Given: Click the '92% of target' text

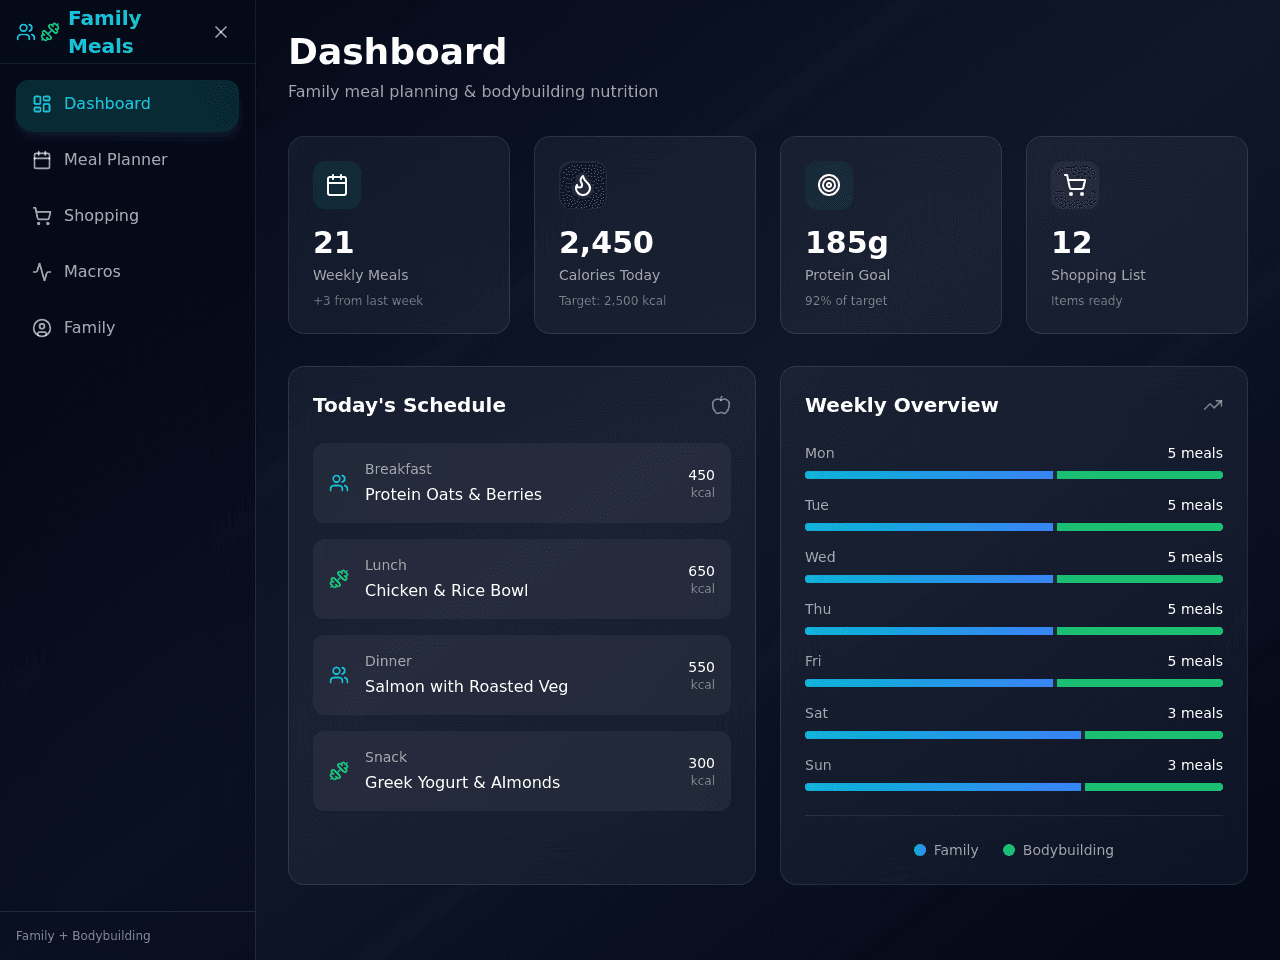Looking at the screenshot, I should (x=846, y=301).
